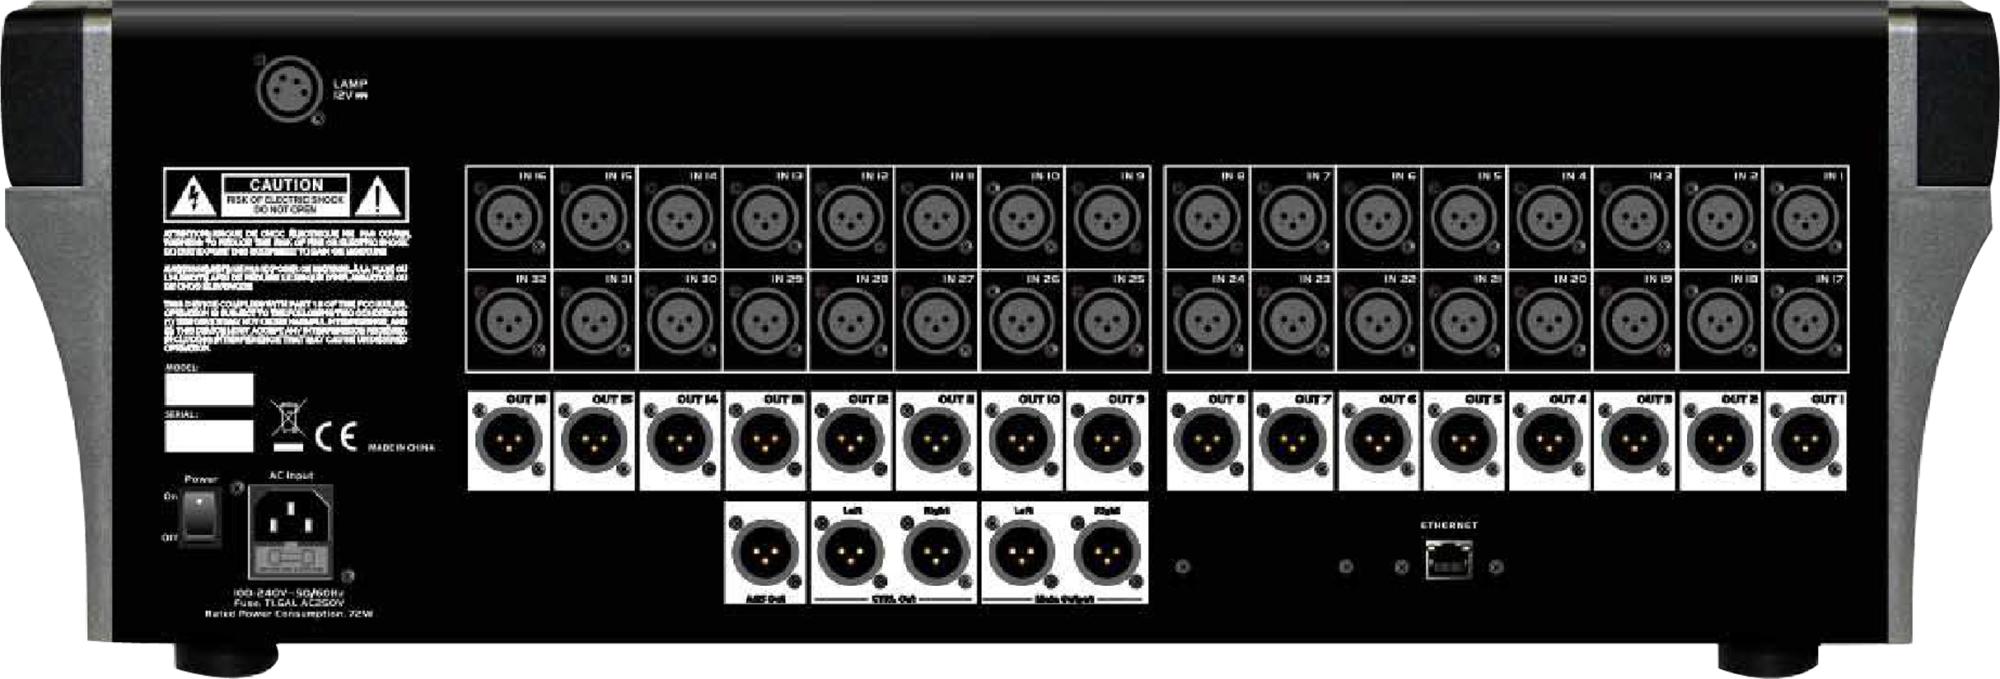Click the crossed-out wheelie bin symbol
2000x679 pixels.
coord(288,427)
